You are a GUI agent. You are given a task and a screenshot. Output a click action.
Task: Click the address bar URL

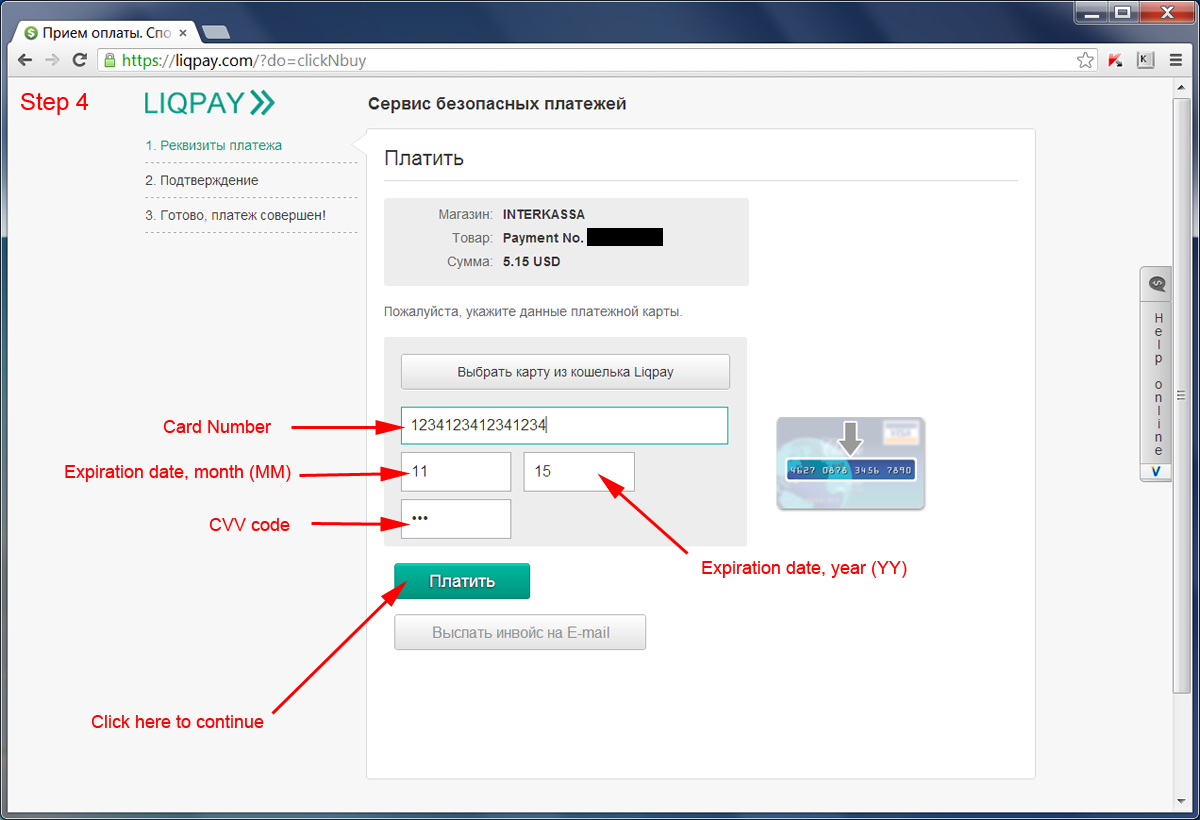(x=244, y=60)
